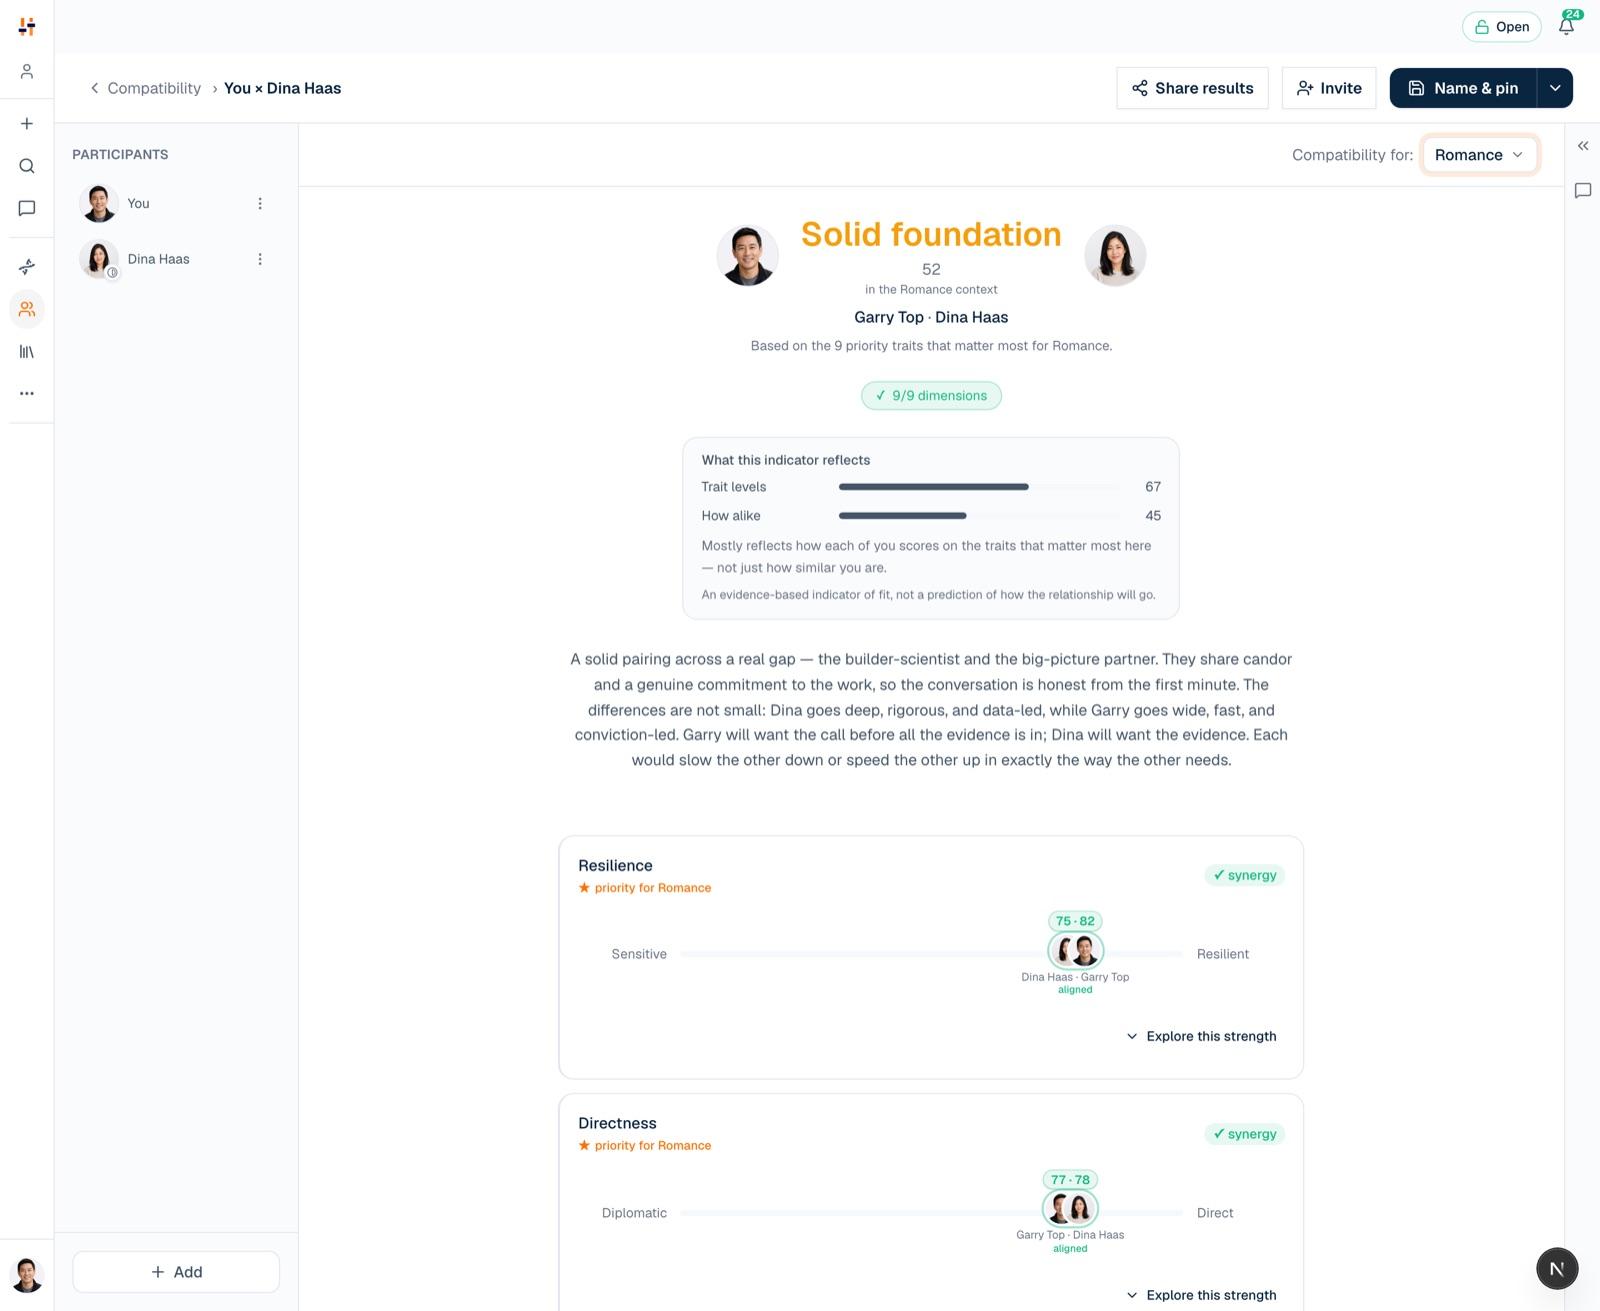The image size is (1600, 1311).
Task: Click user avatar at sidebar bottom
Action: (x=27, y=1274)
